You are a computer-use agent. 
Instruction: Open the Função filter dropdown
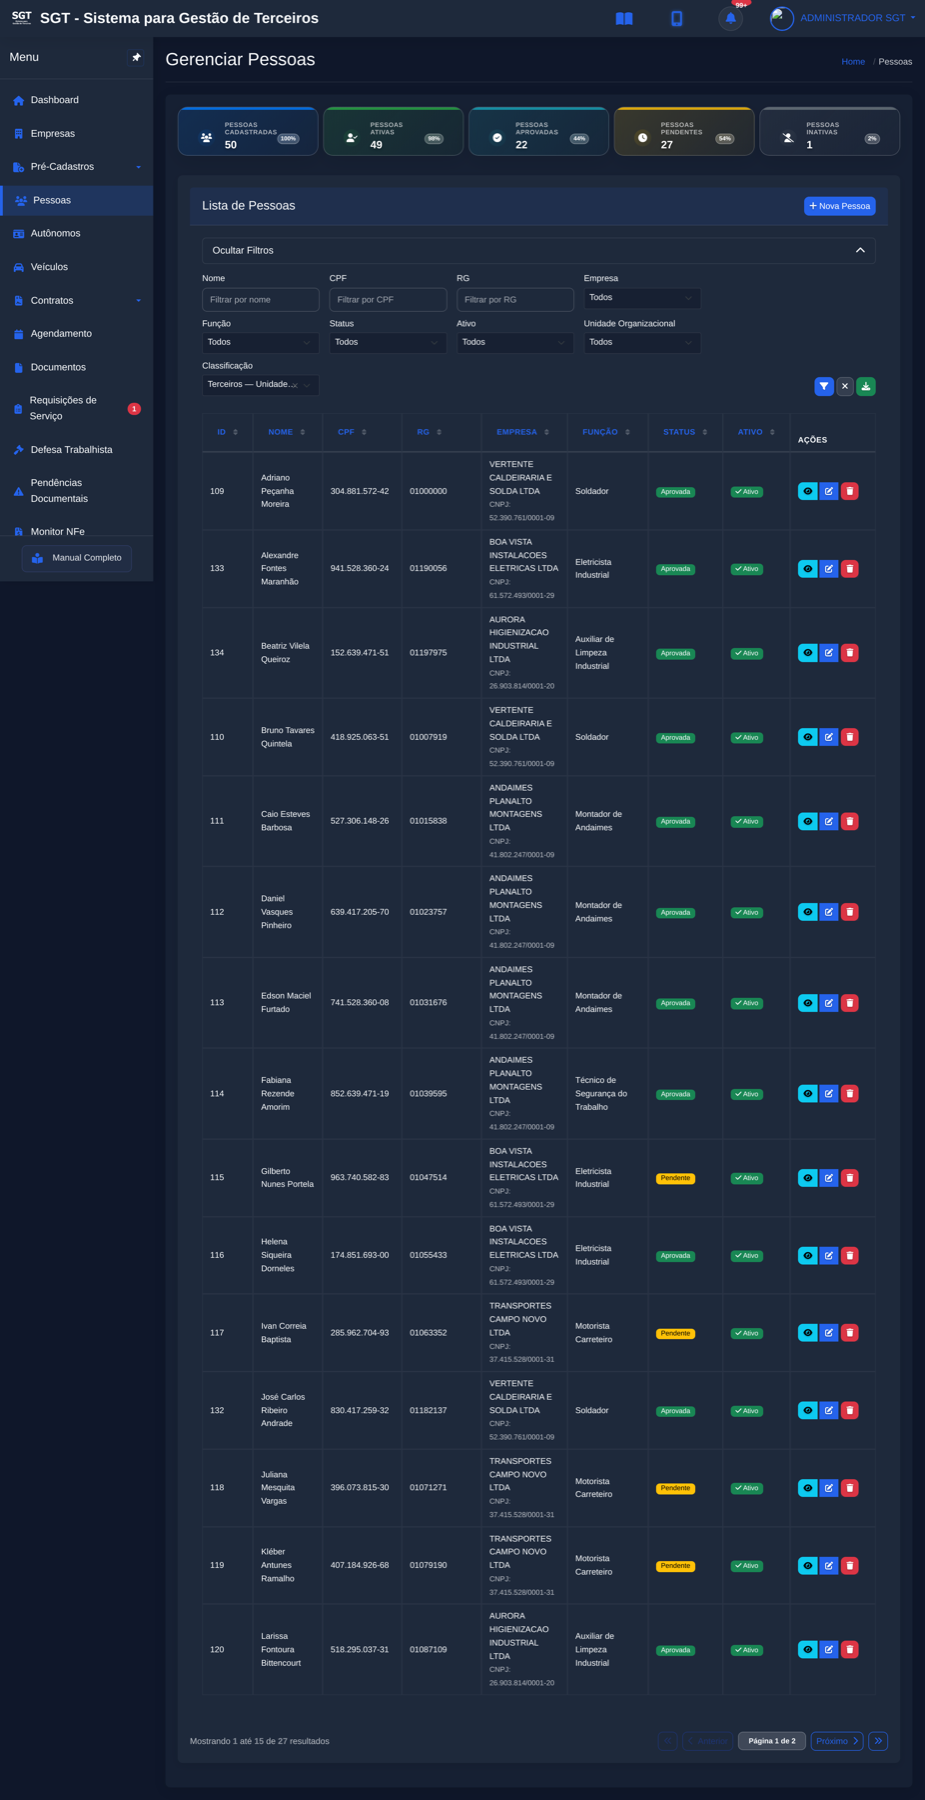(x=260, y=342)
